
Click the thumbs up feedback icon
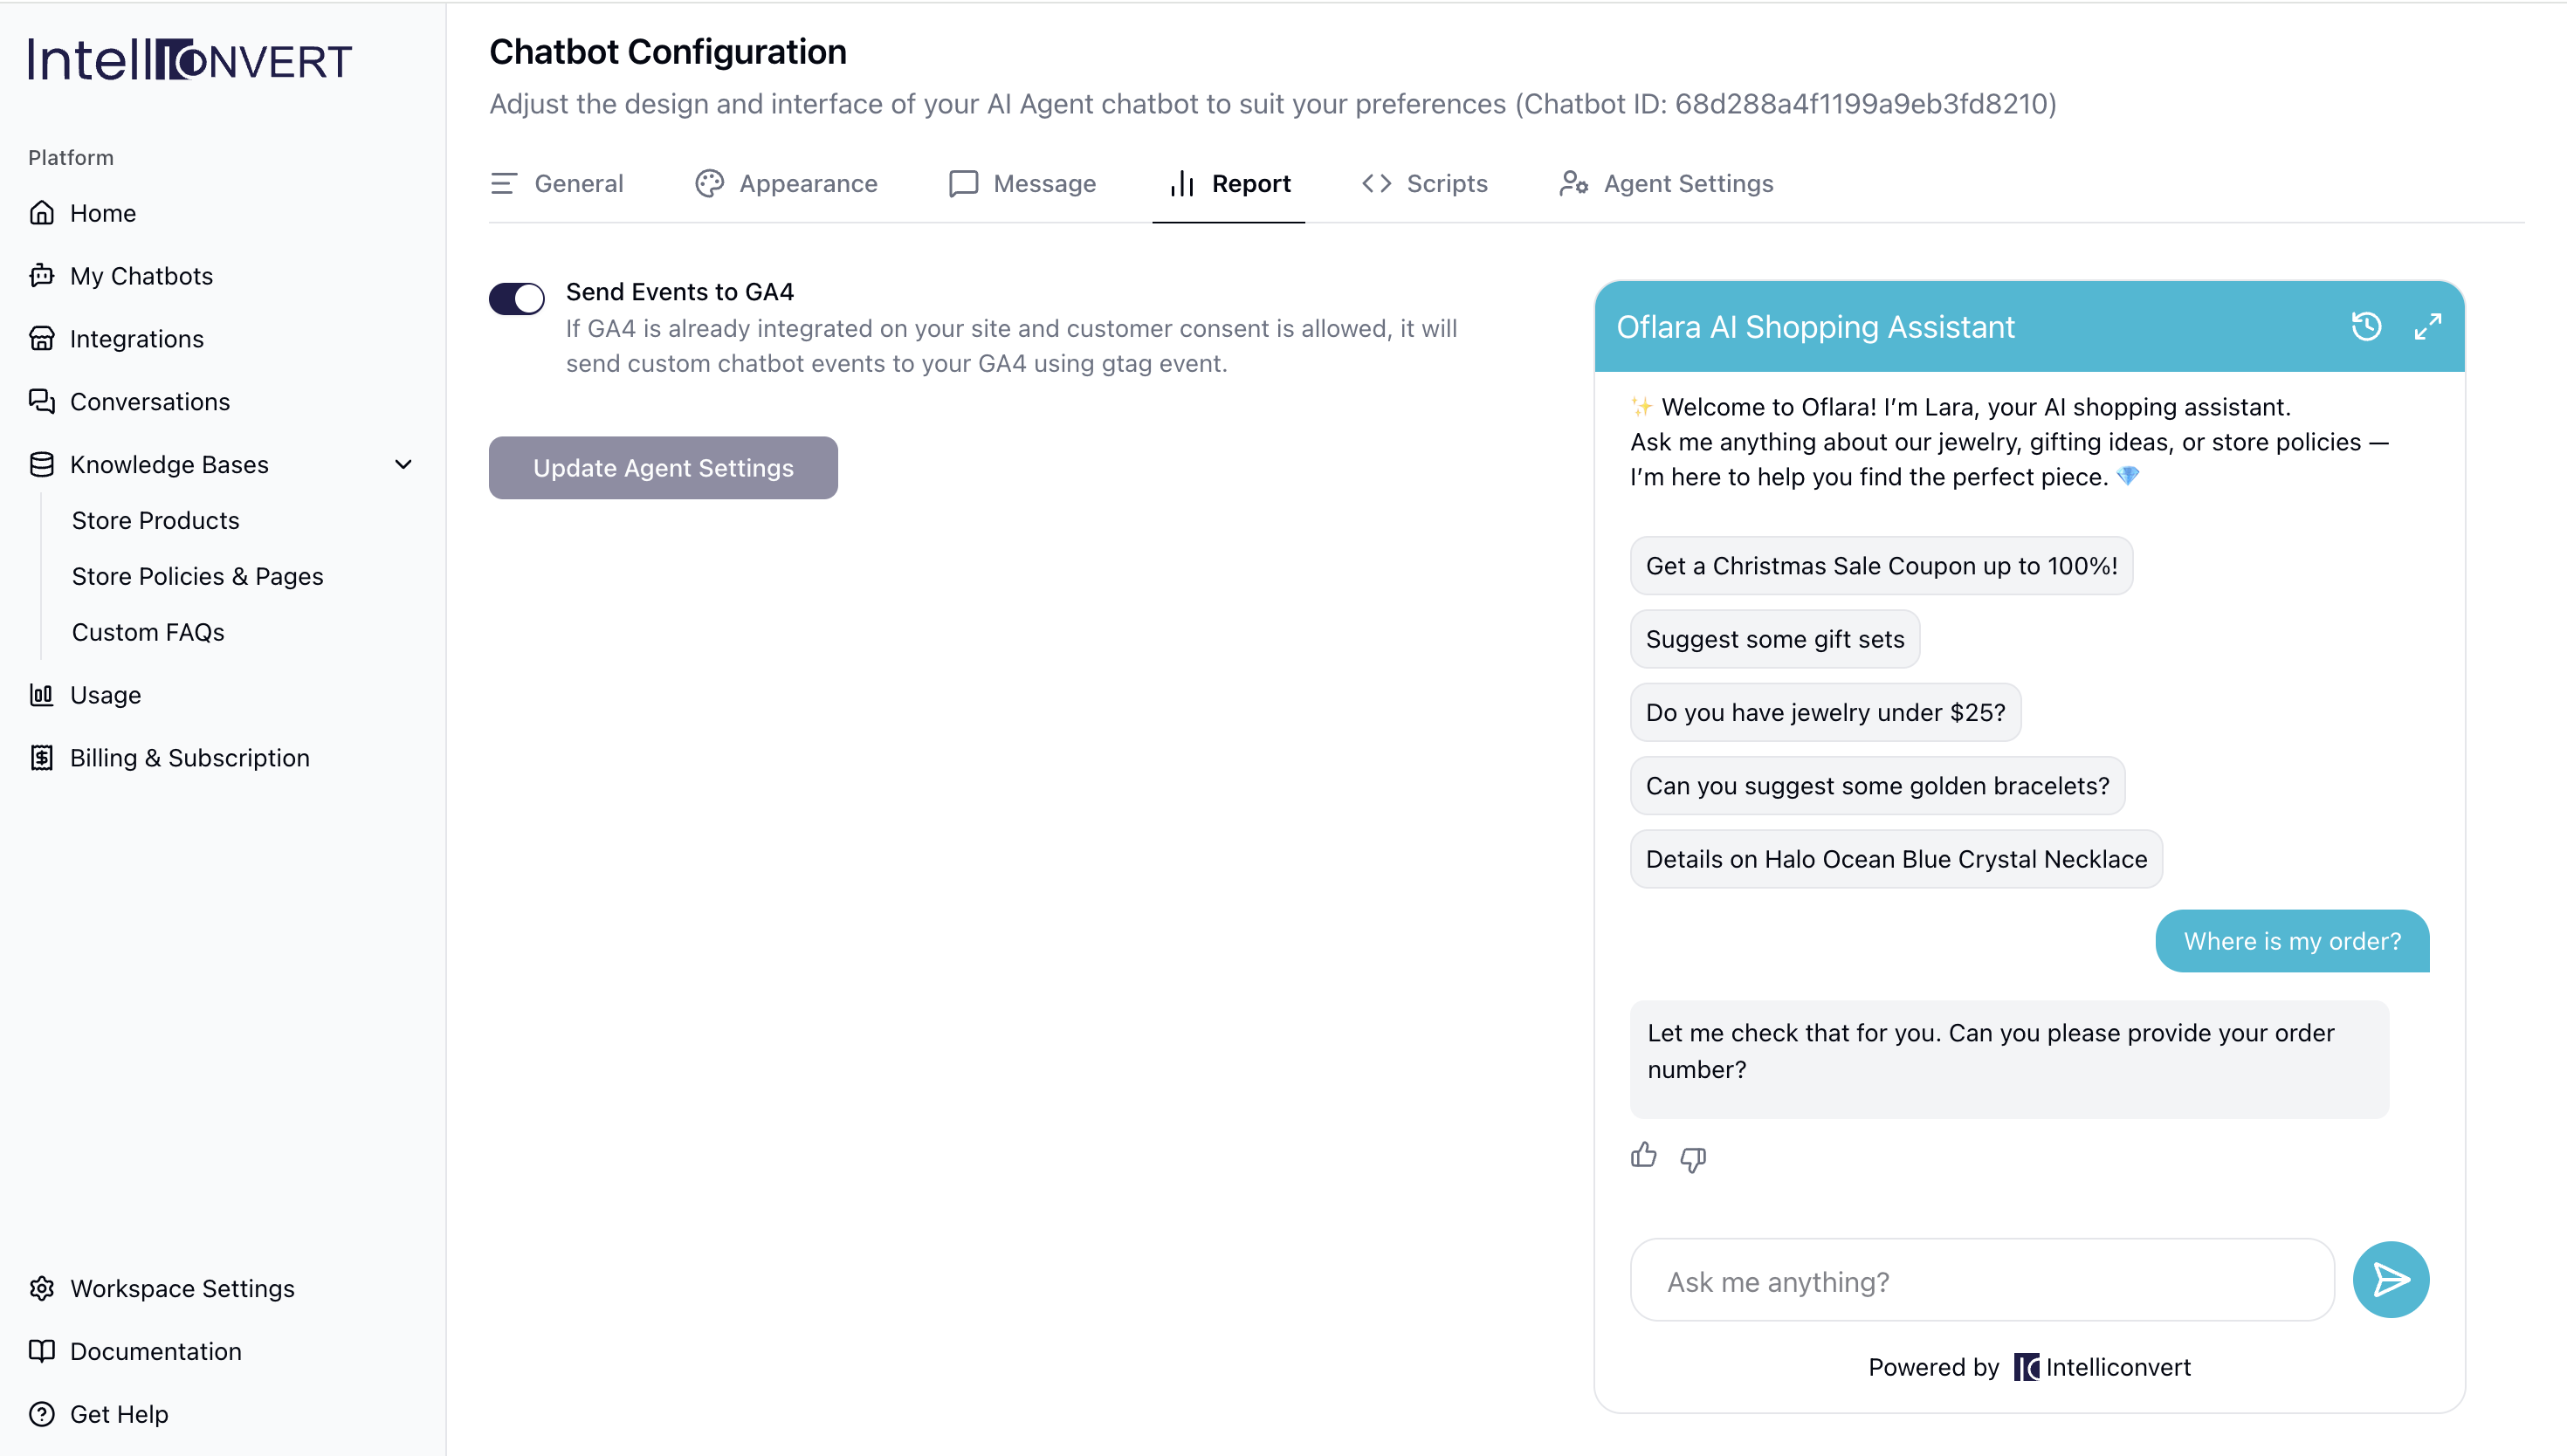[1643, 1156]
